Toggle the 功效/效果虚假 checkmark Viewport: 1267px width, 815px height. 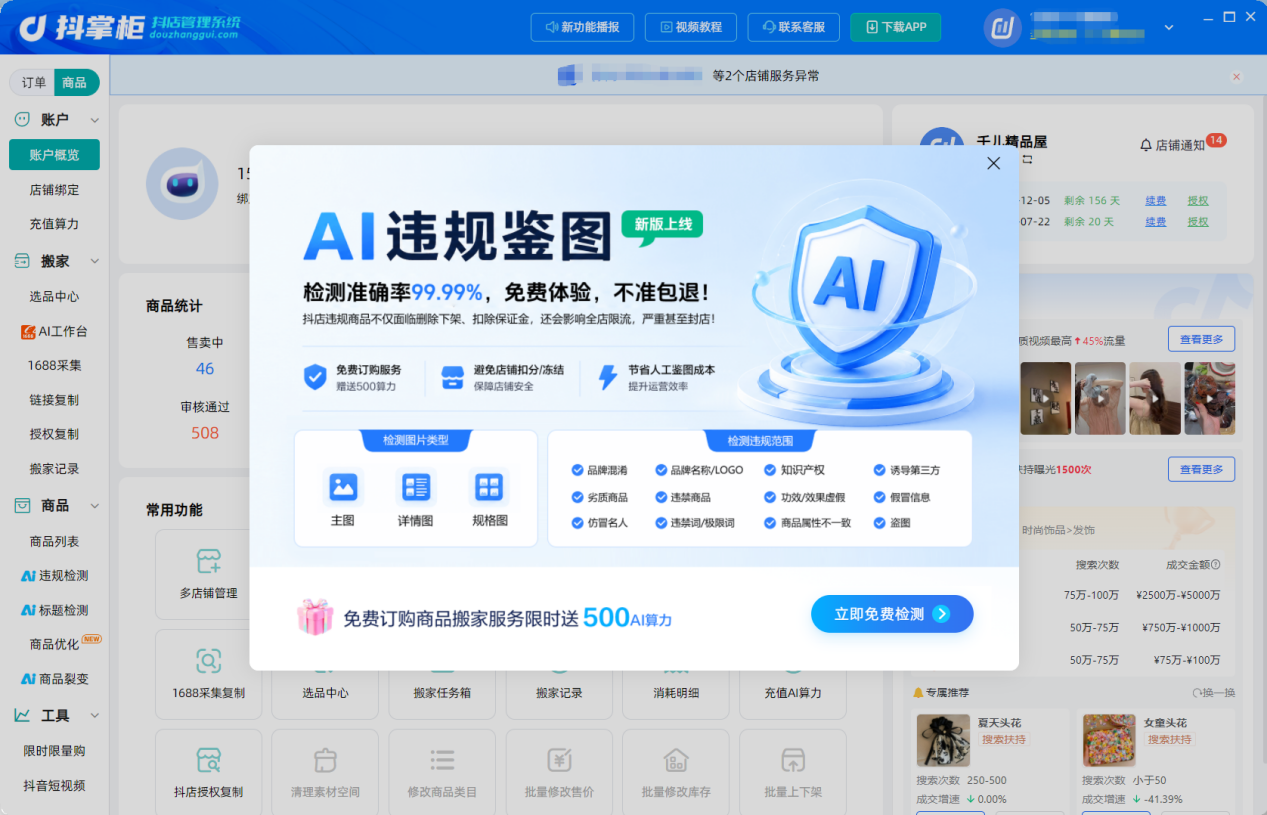tap(770, 497)
